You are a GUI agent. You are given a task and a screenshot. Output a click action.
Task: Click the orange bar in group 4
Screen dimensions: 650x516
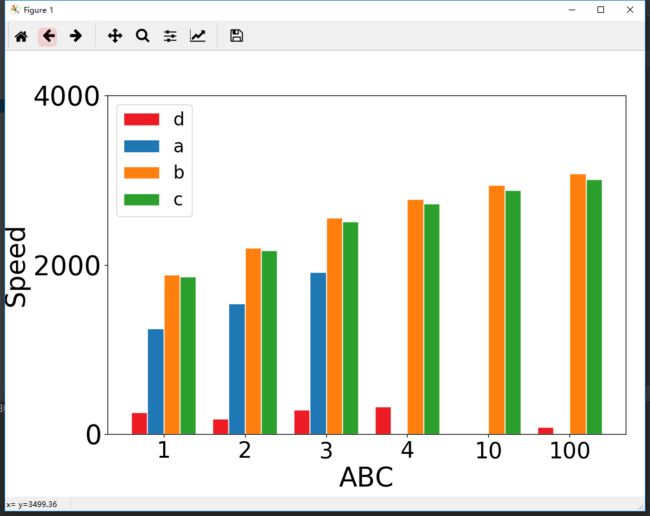(416, 317)
